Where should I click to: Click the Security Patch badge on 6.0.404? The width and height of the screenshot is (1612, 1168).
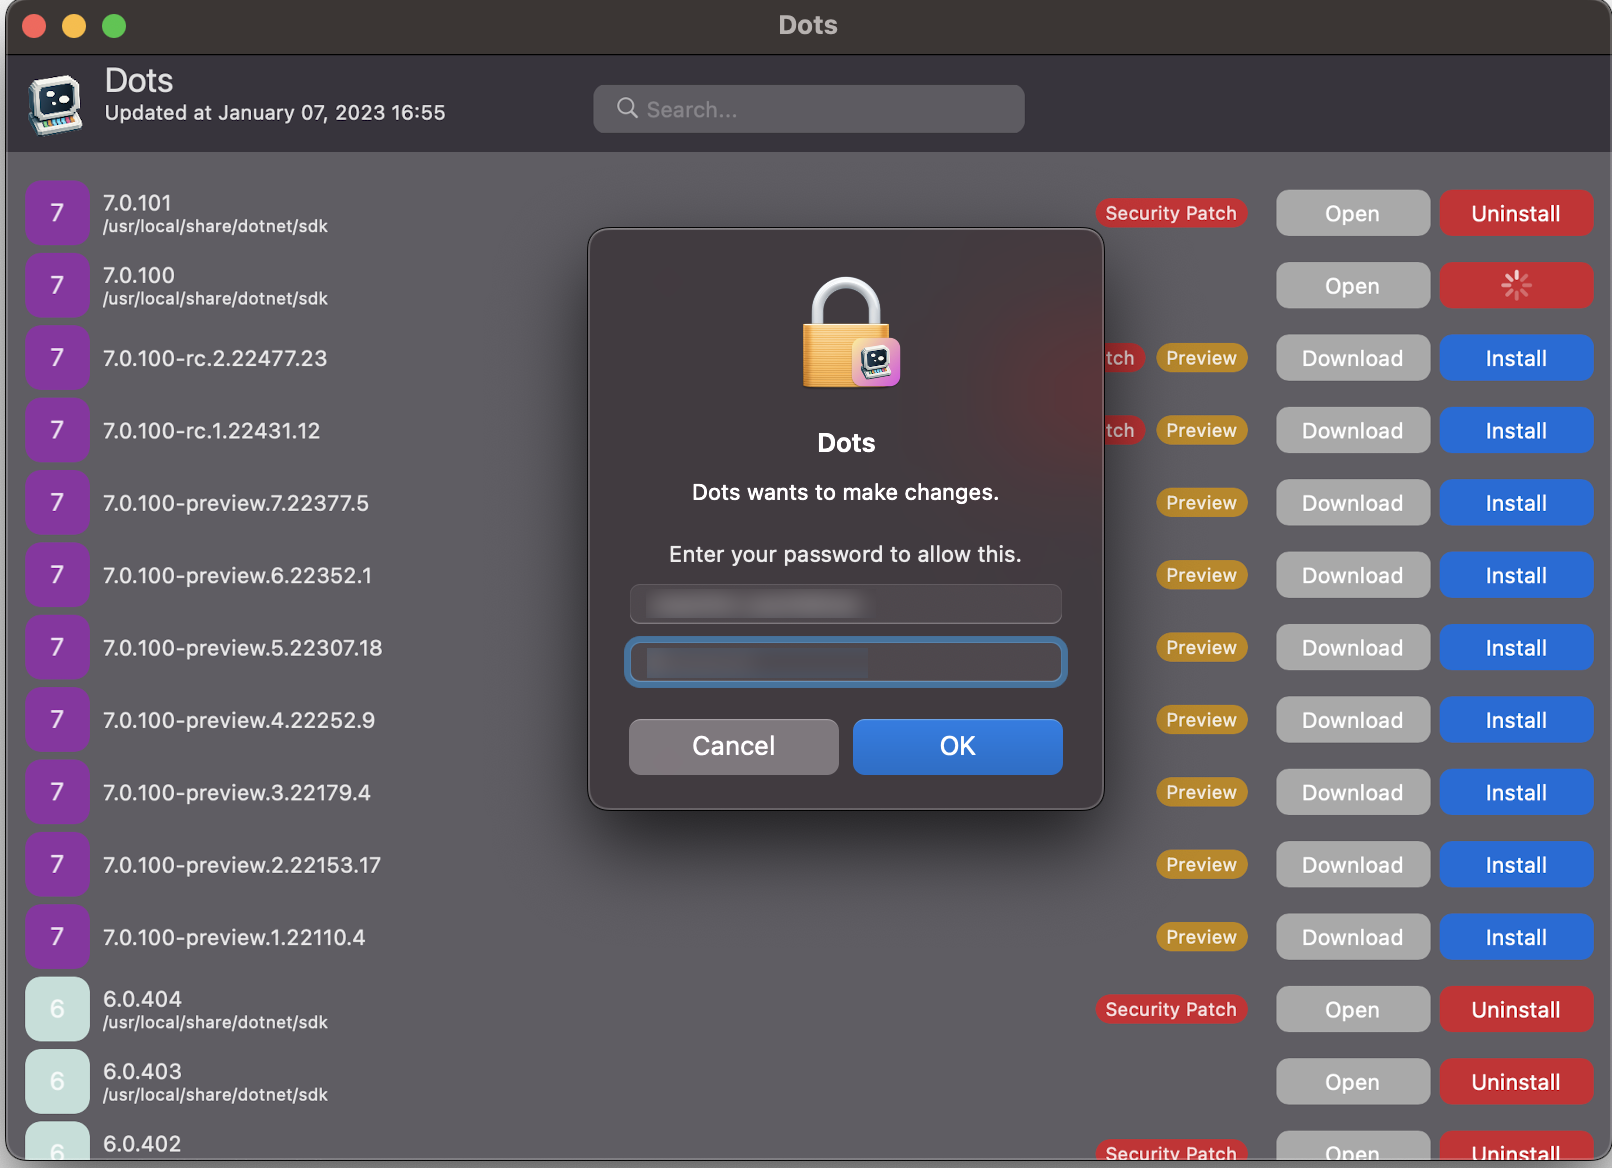pyautogui.click(x=1170, y=1009)
